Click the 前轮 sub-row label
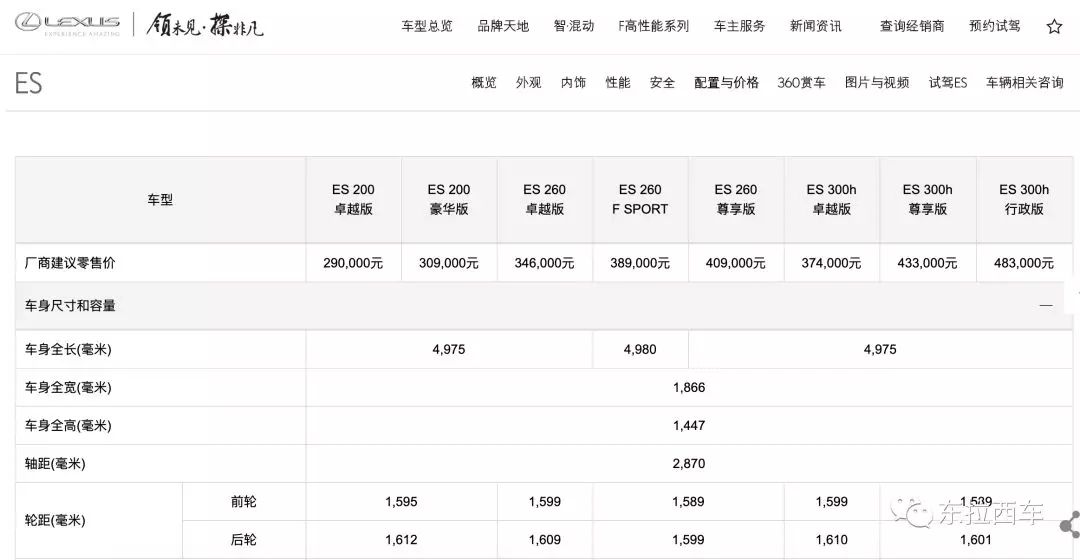The width and height of the screenshot is (1080, 560). [244, 501]
